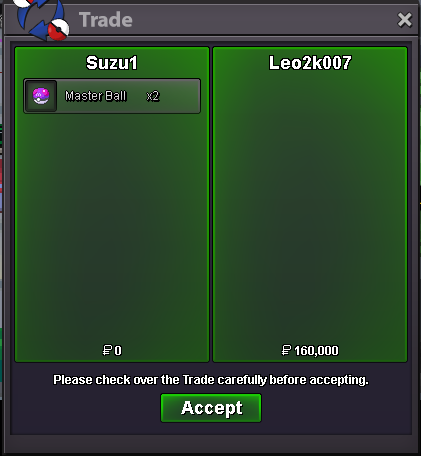Close the Trade window with X

(405, 20)
